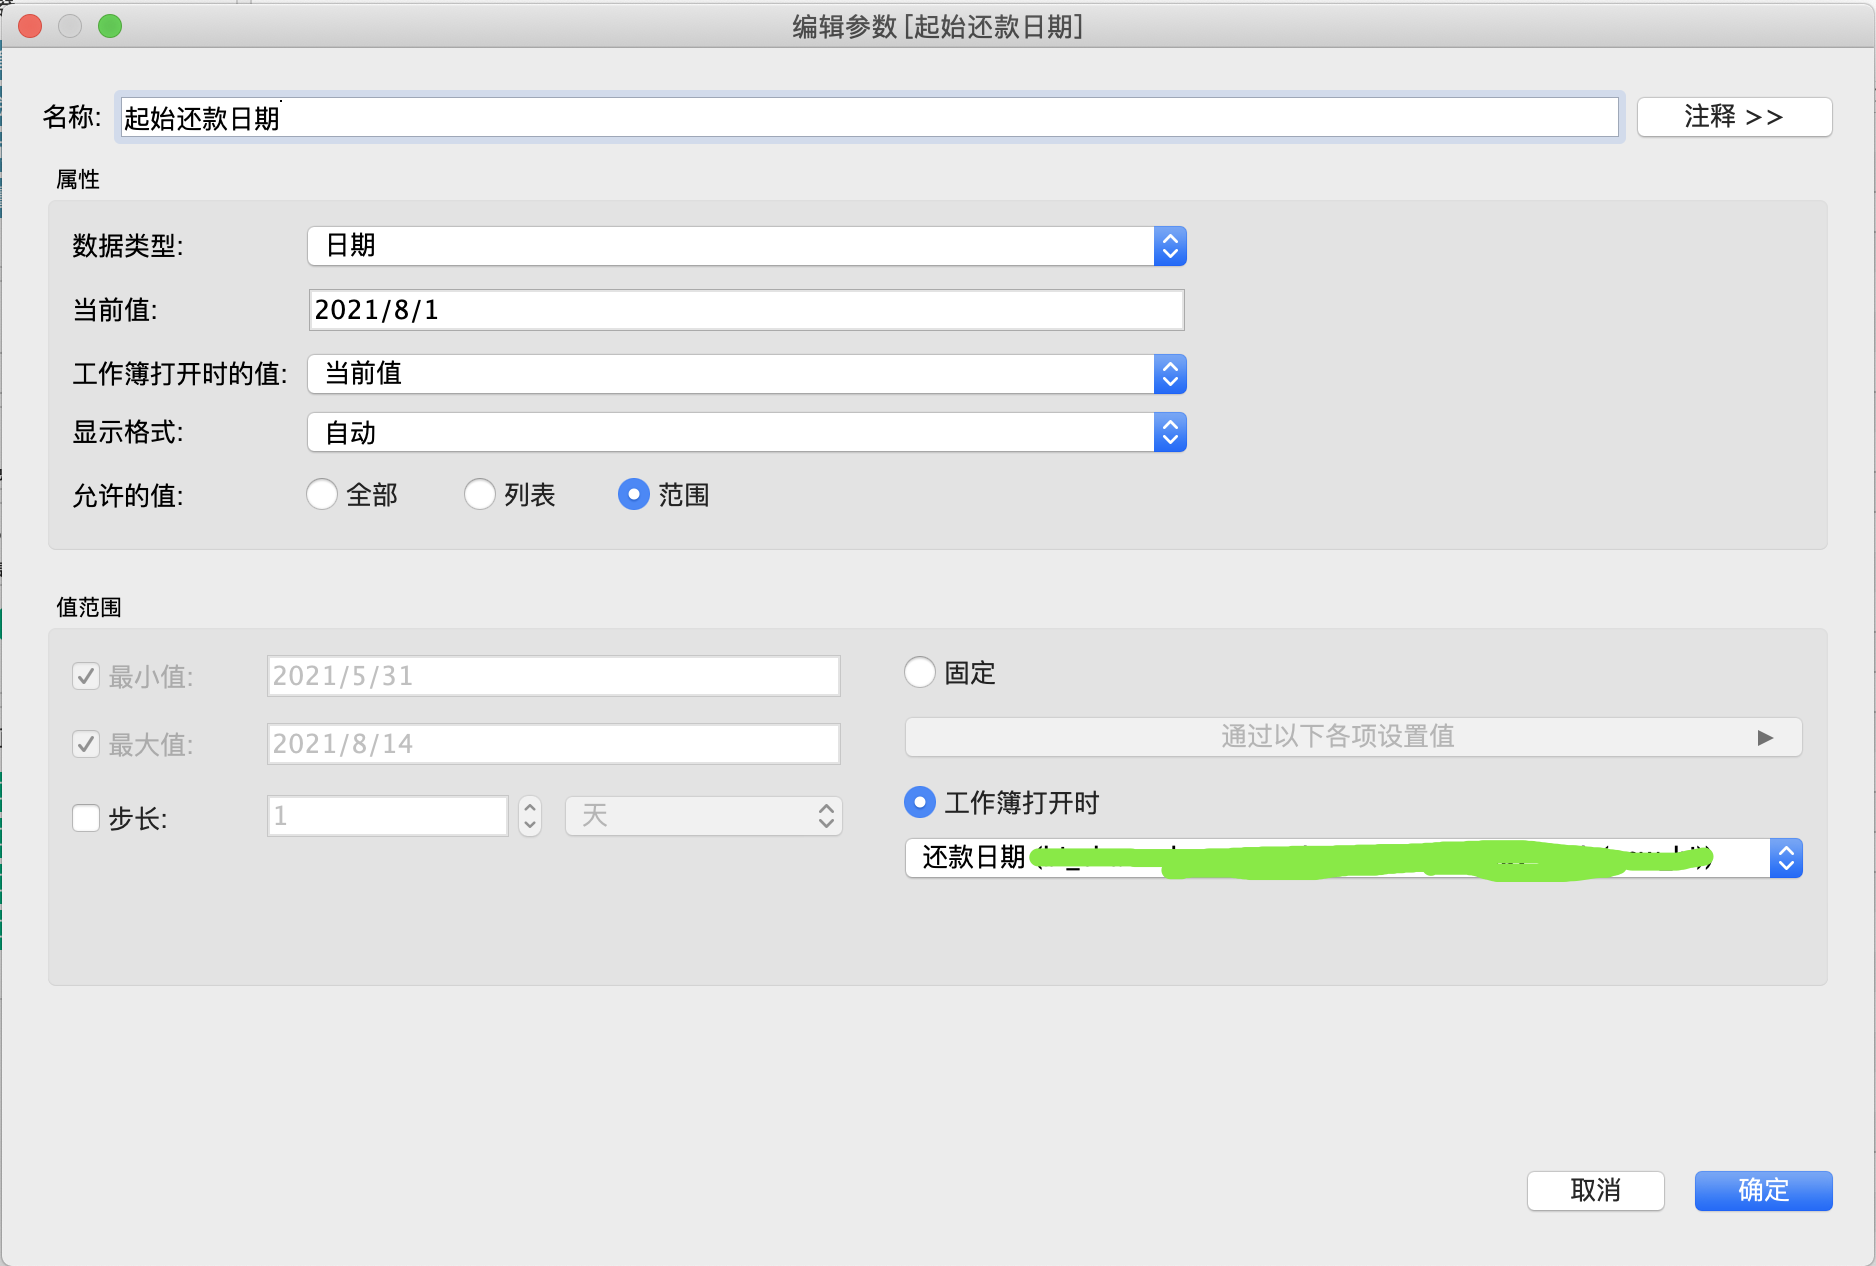Screen dimensions: 1876x1266
Task: Click the 通过以下各项设置值 button
Action: (1354, 737)
